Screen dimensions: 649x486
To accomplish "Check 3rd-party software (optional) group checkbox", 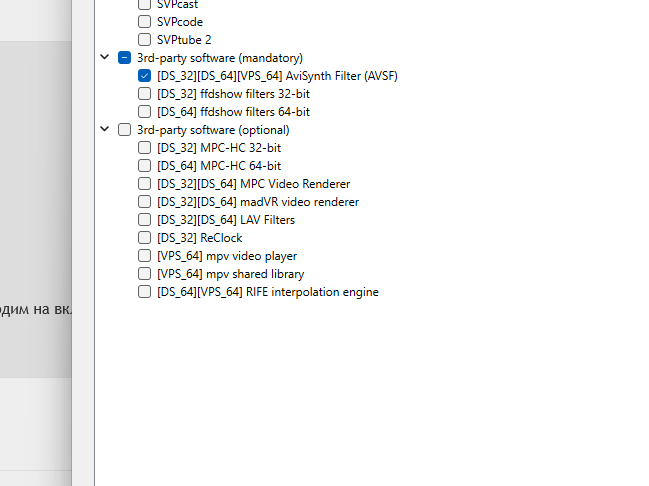I will (125, 130).
